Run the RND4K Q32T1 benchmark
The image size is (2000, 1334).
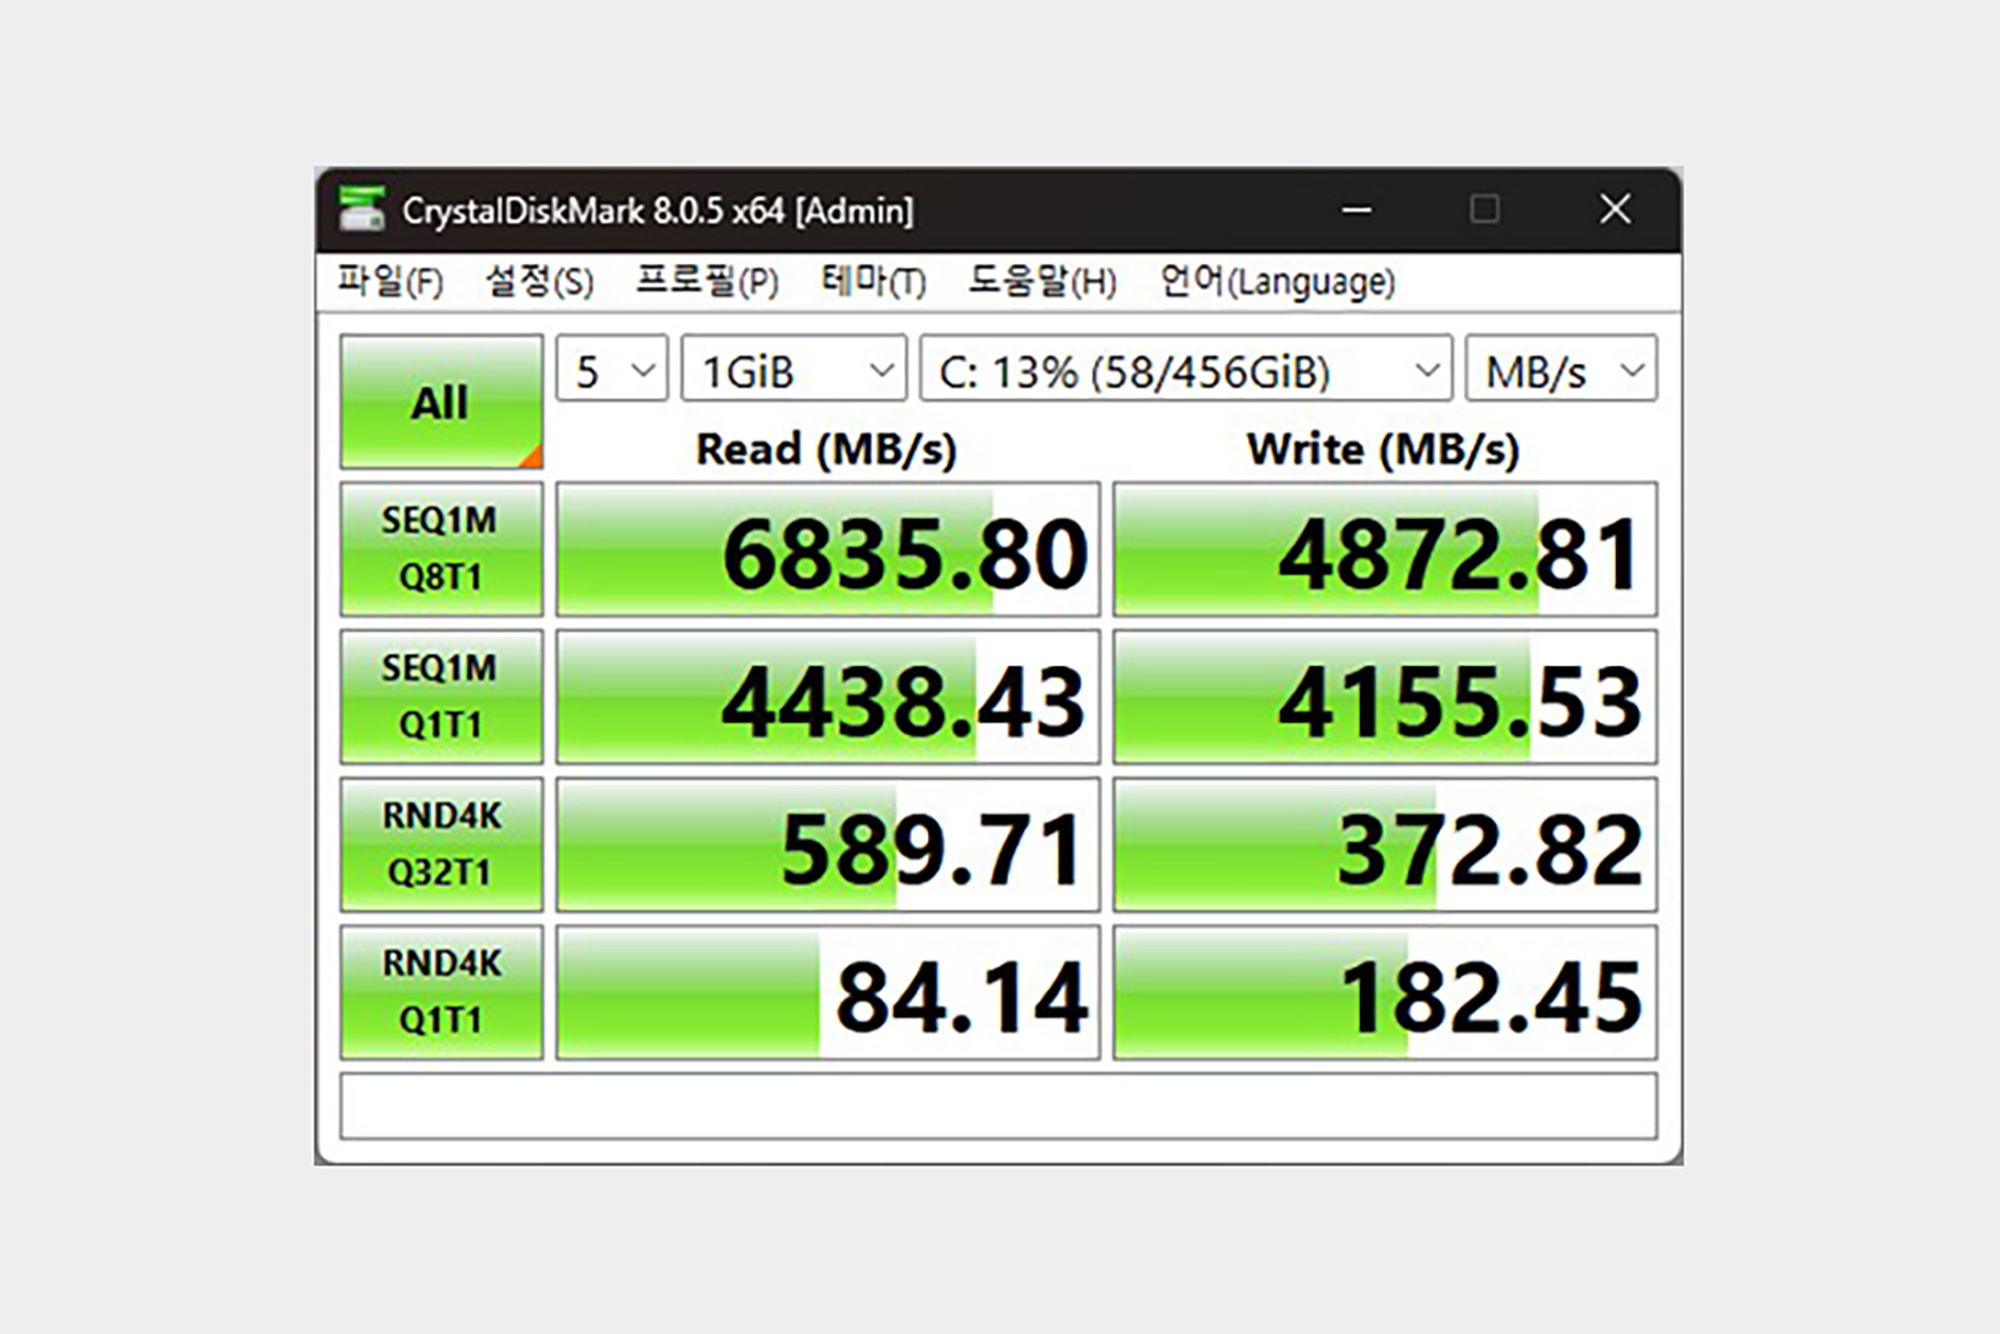441,844
